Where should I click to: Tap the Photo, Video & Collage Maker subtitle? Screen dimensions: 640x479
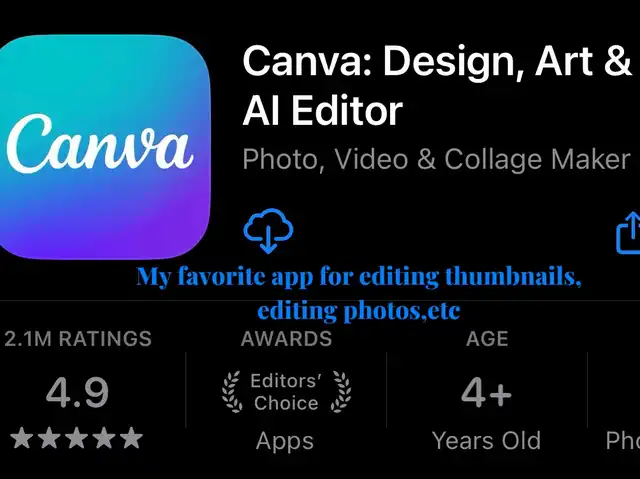point(436,160)
